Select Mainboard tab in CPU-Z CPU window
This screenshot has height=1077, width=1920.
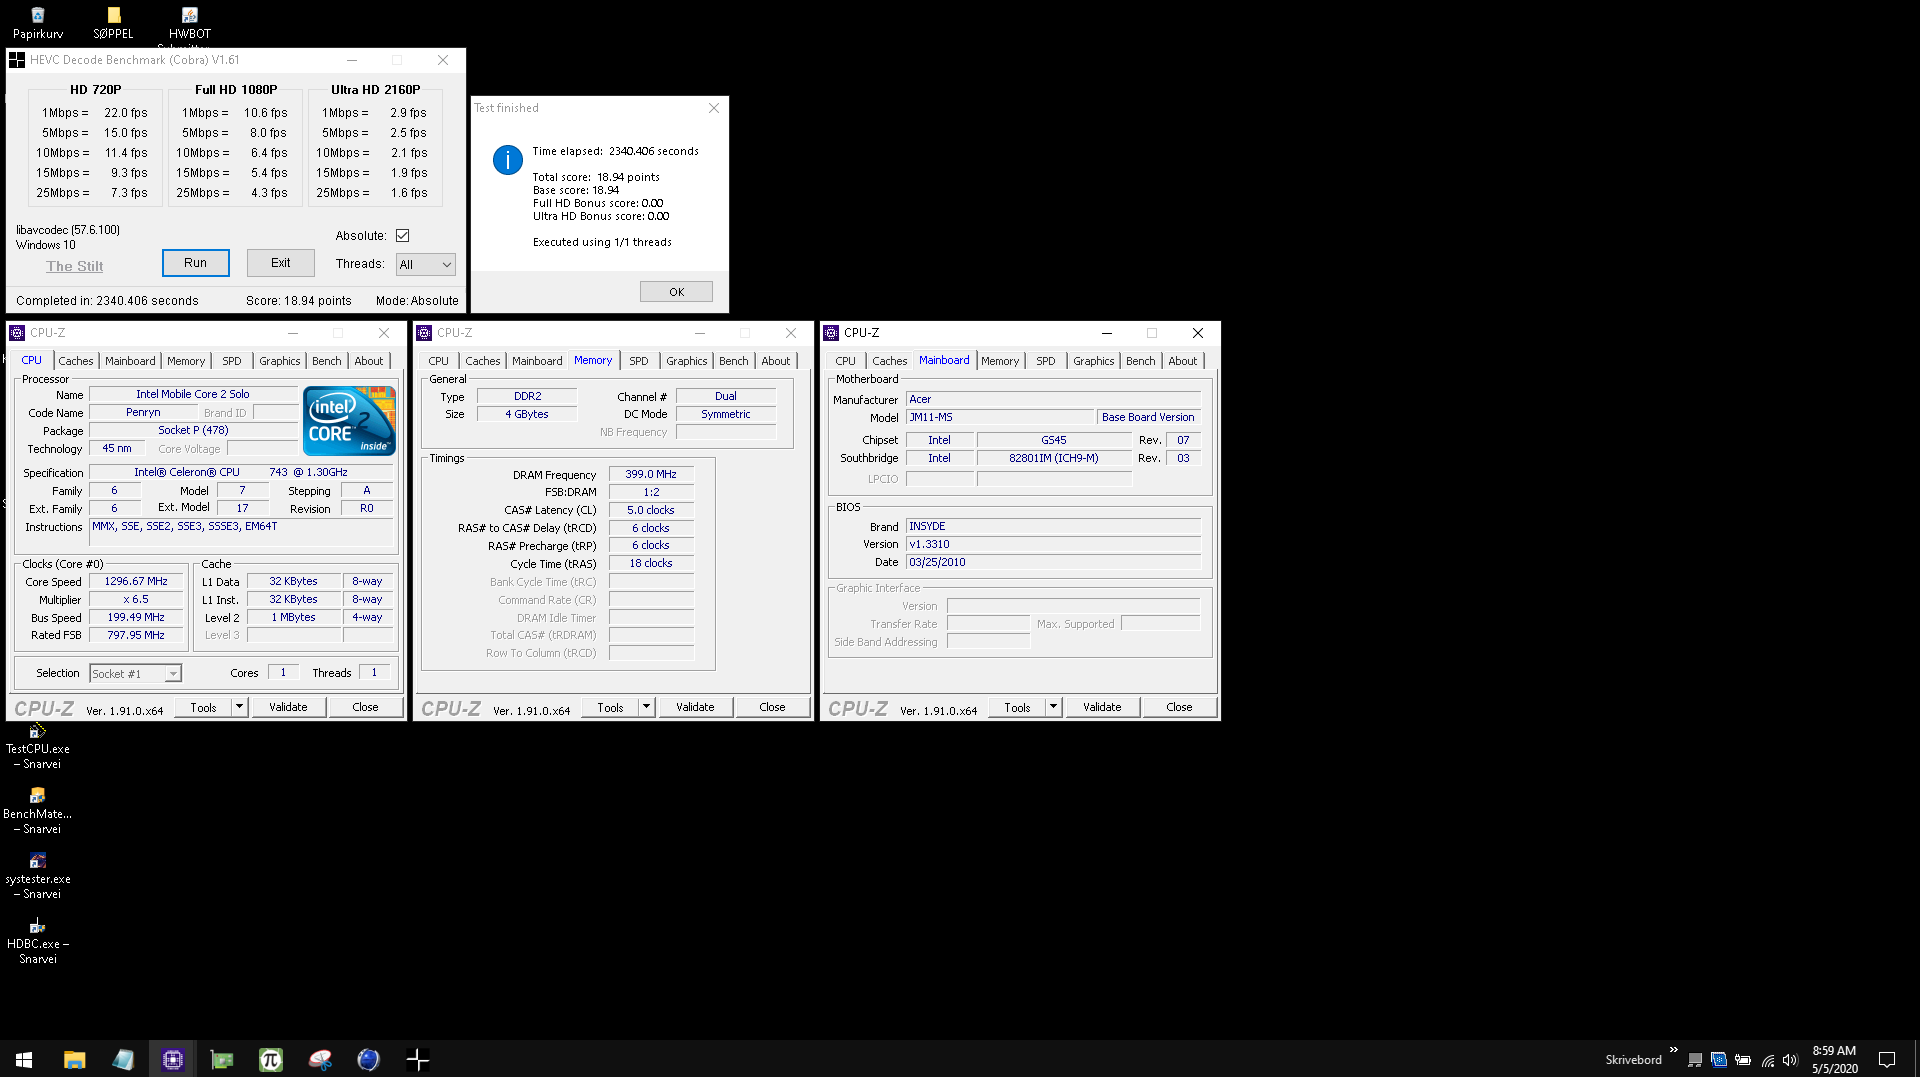(130, 361)
